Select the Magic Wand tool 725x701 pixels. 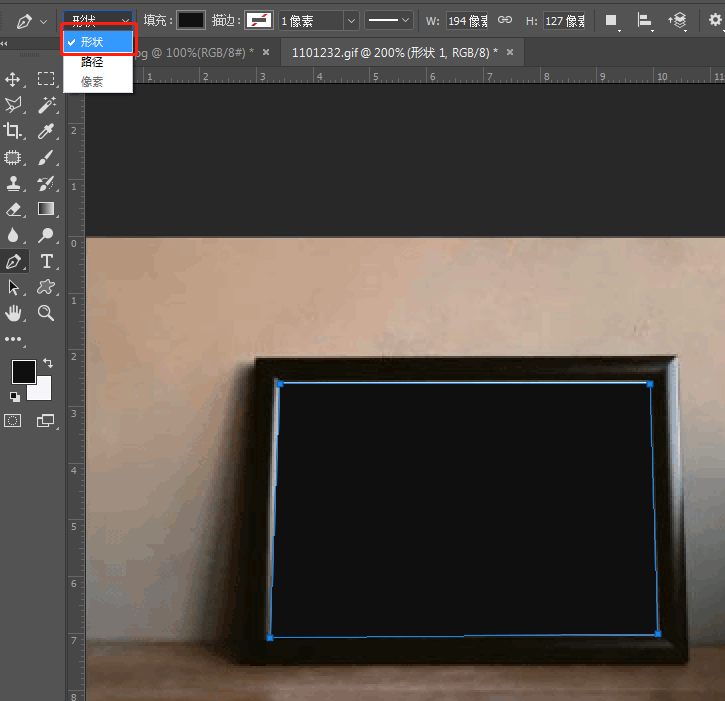[x=46, y=105]
